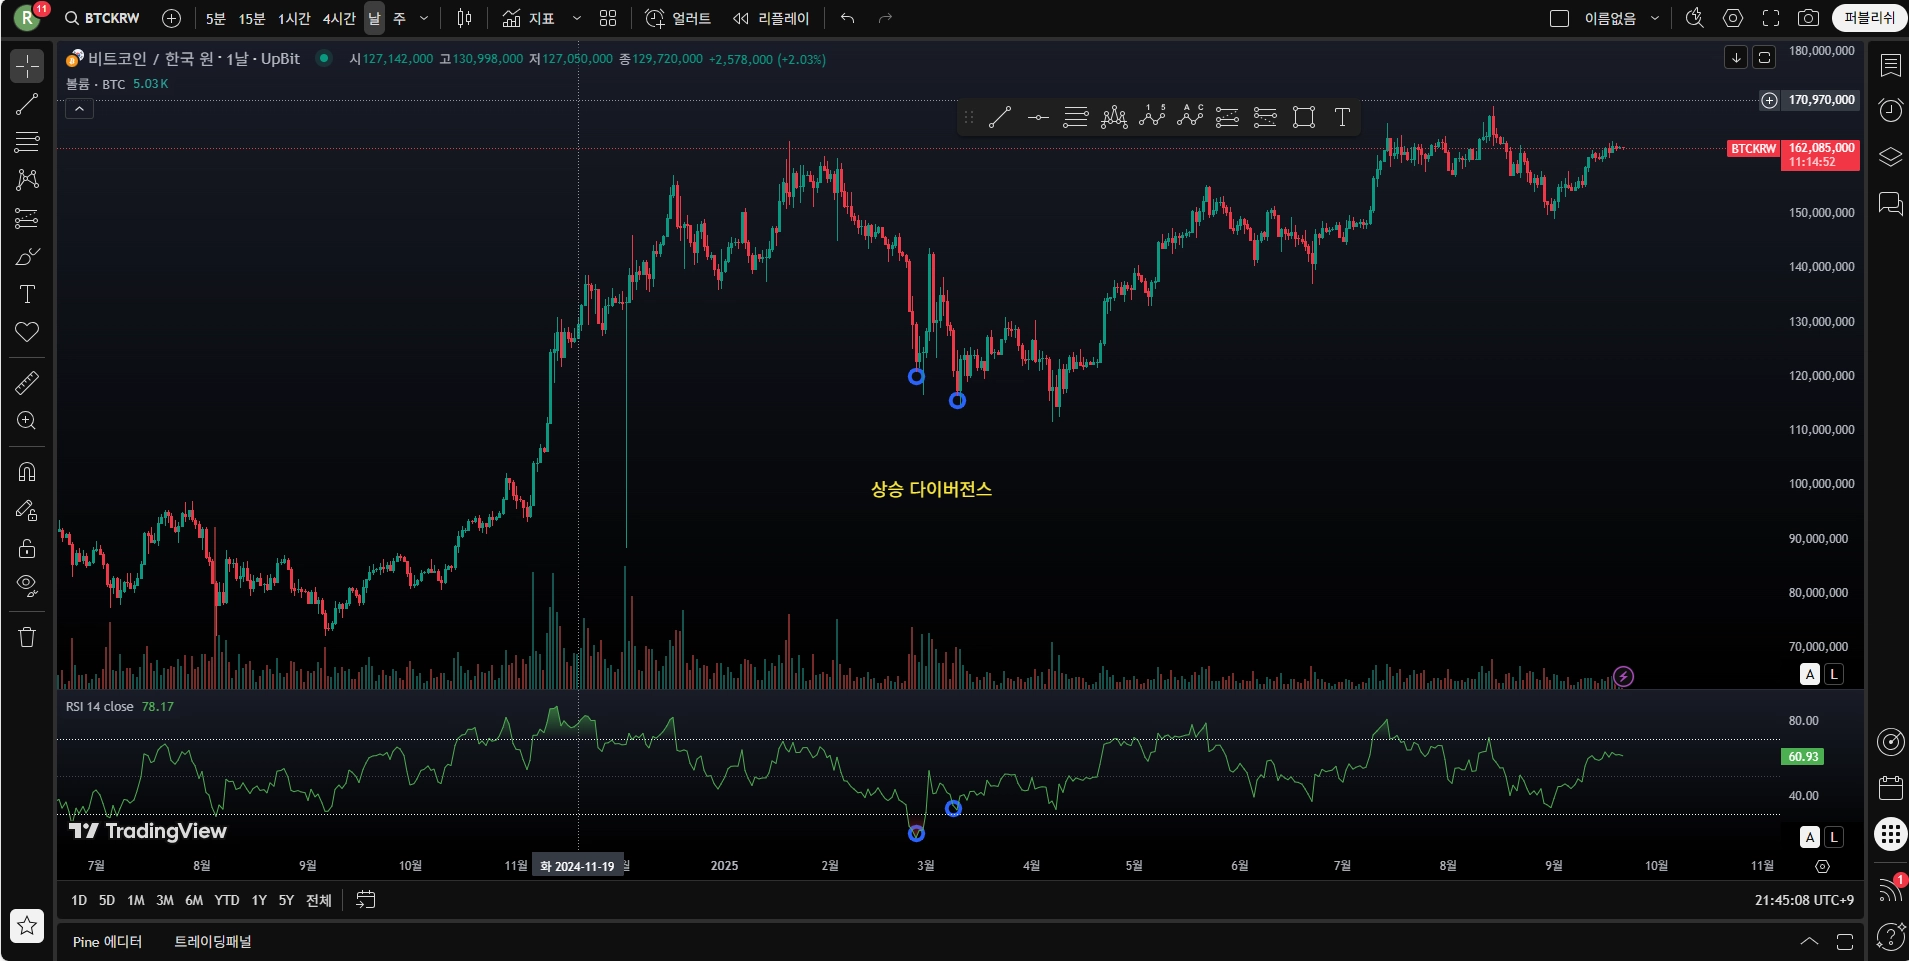
Task: Open the heart icons tool
Action: tap(27, 332)
